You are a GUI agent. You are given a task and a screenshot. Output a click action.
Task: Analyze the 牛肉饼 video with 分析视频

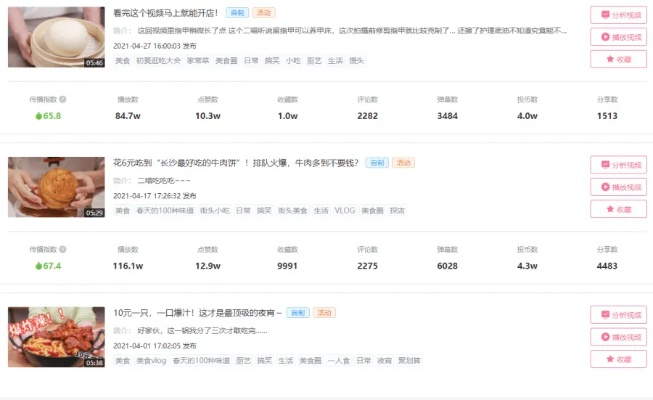(x=618, y=165)
